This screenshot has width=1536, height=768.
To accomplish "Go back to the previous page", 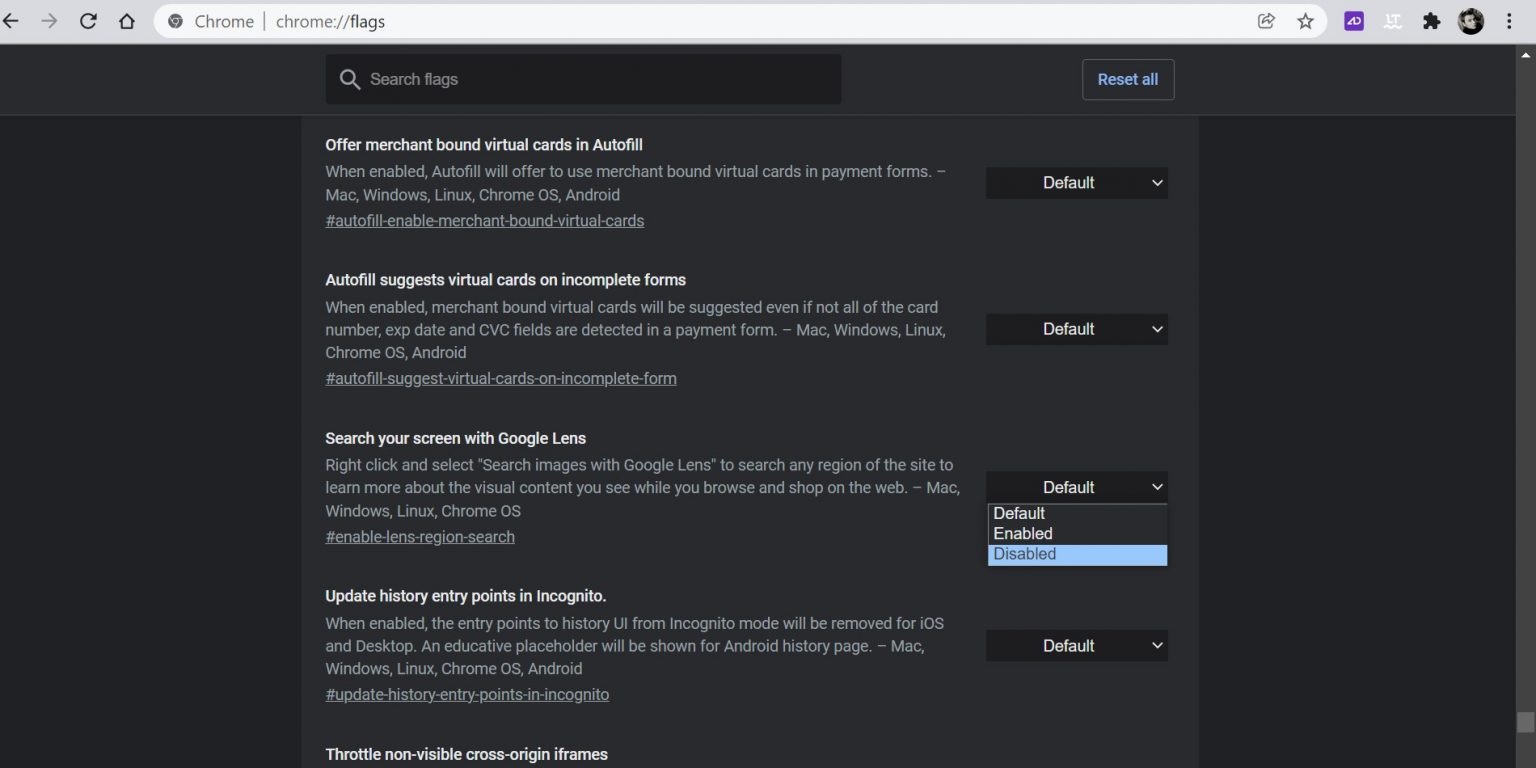I will click(10, 21).
